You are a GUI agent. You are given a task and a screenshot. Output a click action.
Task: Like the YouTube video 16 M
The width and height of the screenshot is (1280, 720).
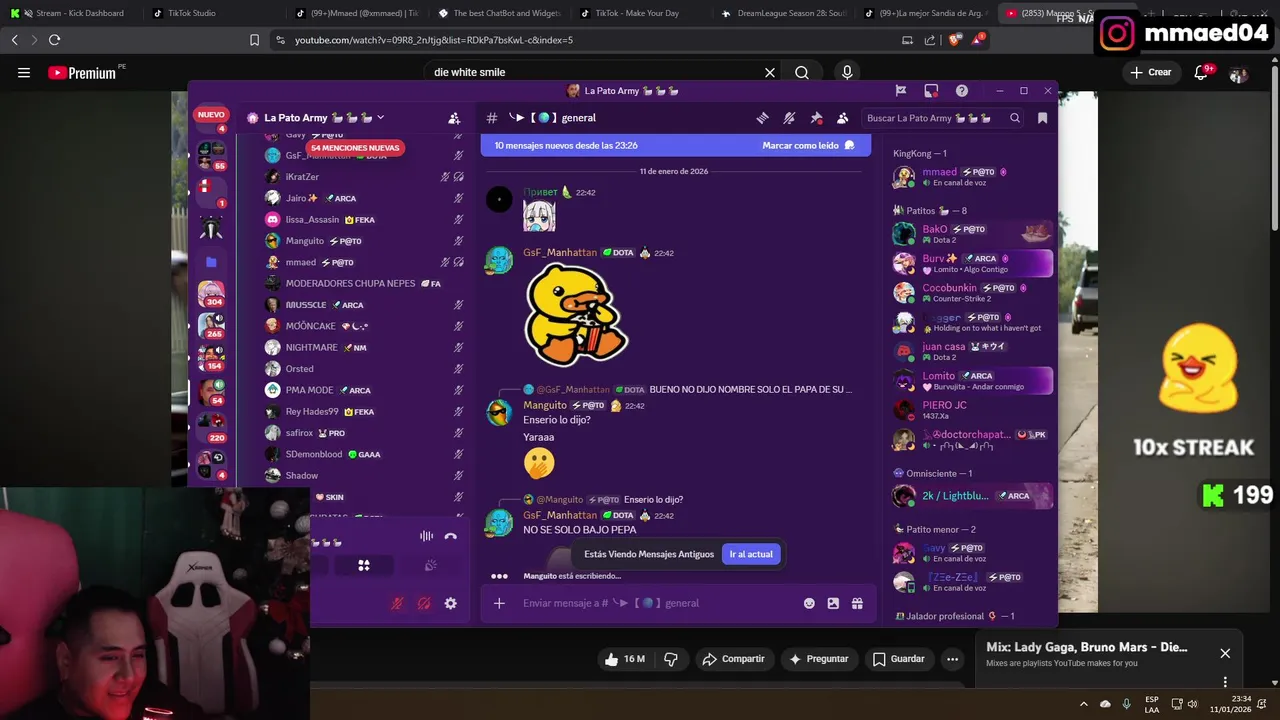point(625,659)
